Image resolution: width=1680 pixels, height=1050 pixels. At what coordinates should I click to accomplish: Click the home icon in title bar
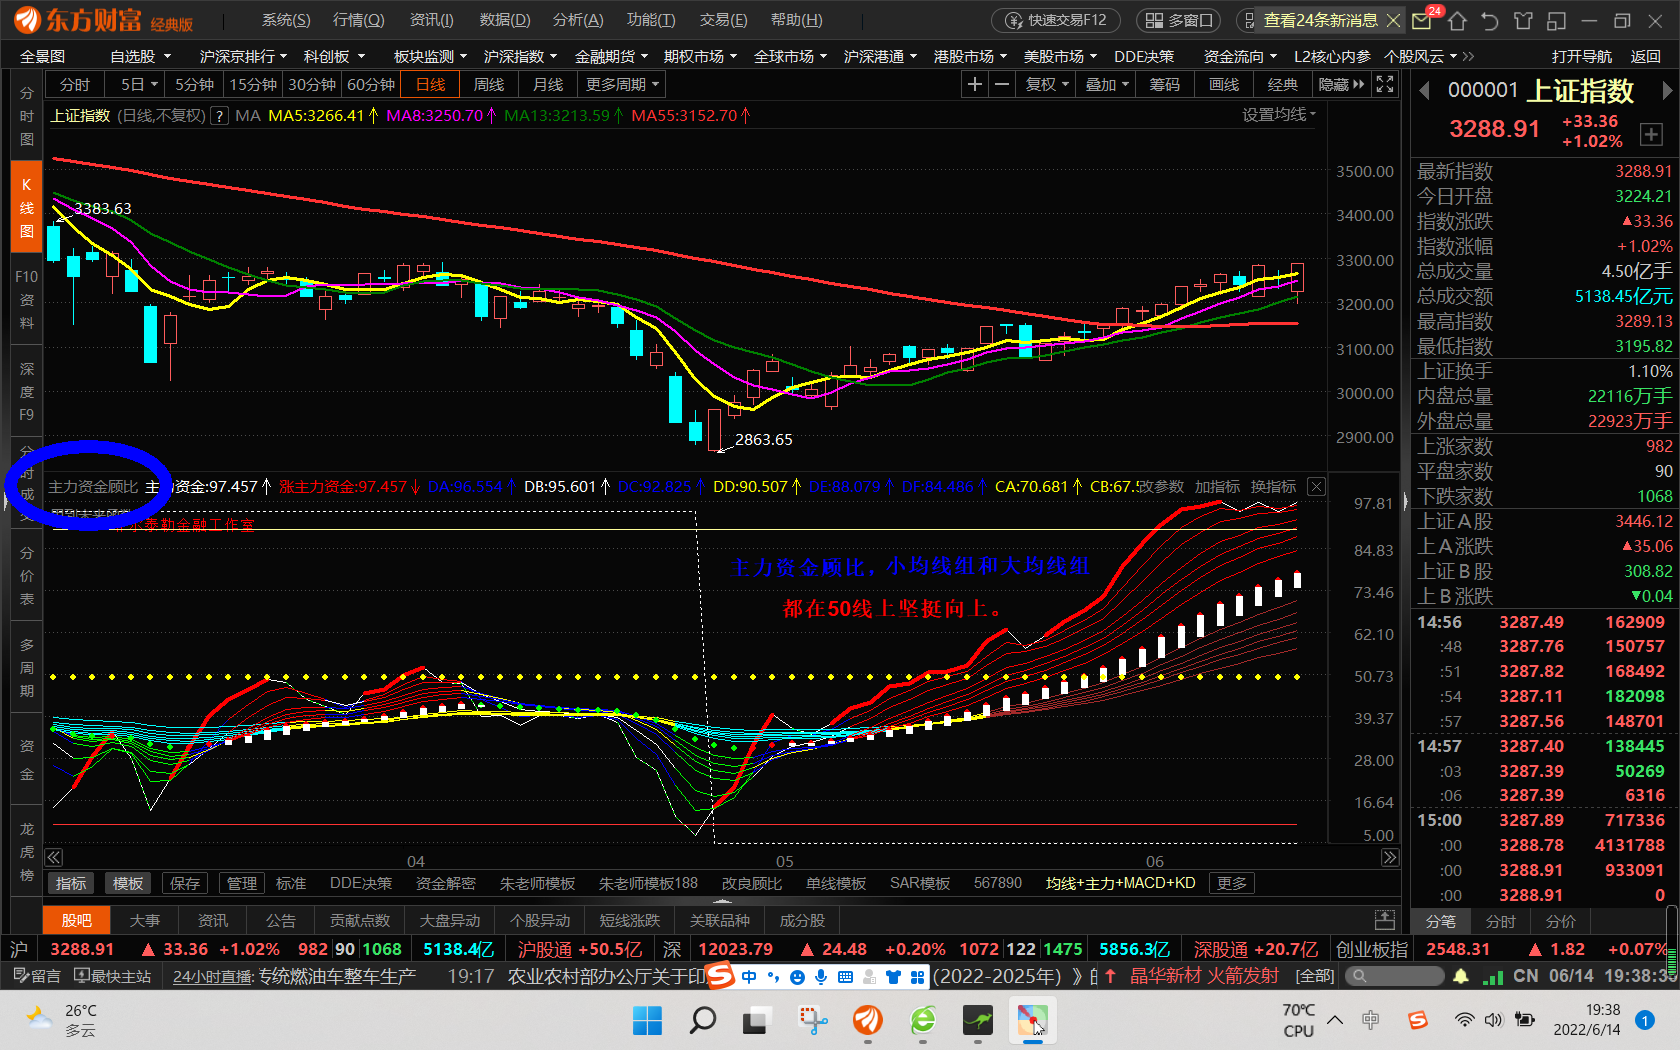point(1457,20)
